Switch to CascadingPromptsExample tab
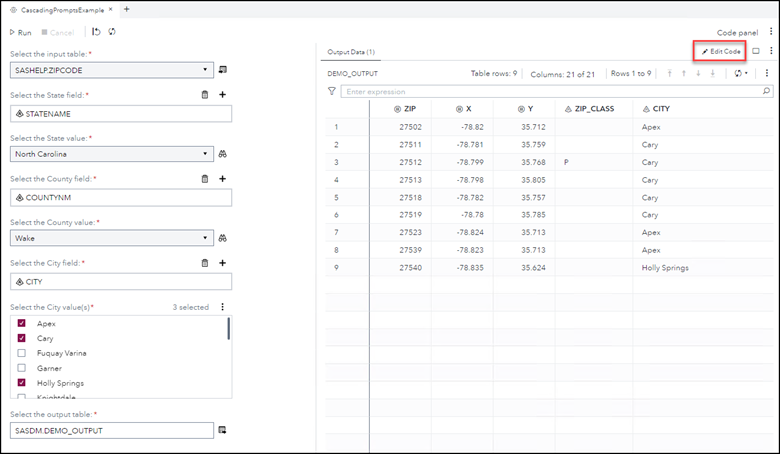 coord(60,9)
